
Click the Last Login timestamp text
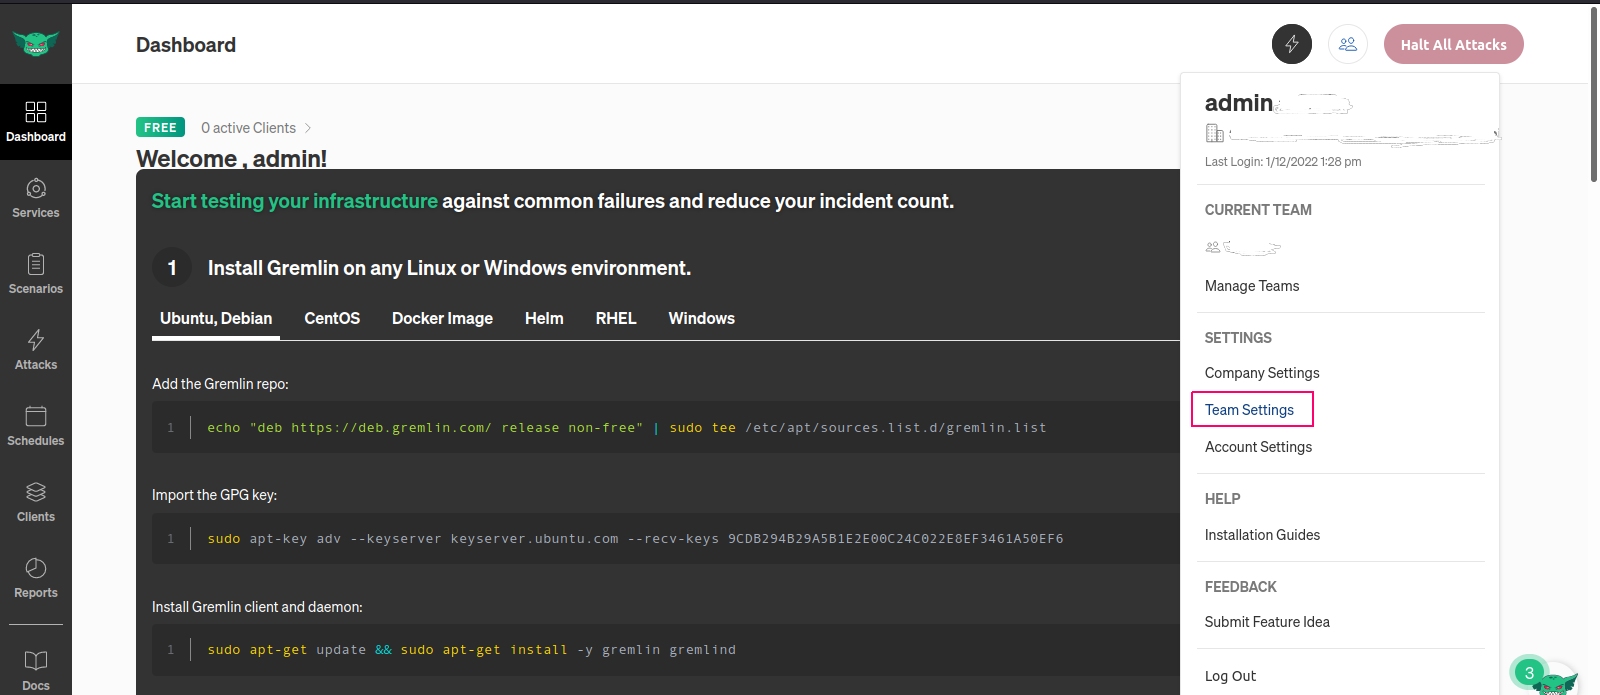1283,162
